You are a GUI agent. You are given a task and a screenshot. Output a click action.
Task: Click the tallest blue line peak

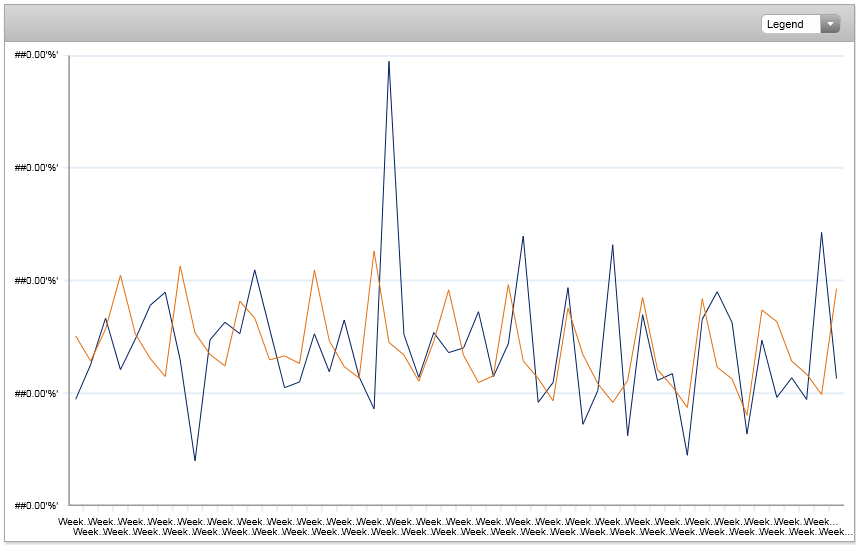pyautogui.click(x=389, y=62)
